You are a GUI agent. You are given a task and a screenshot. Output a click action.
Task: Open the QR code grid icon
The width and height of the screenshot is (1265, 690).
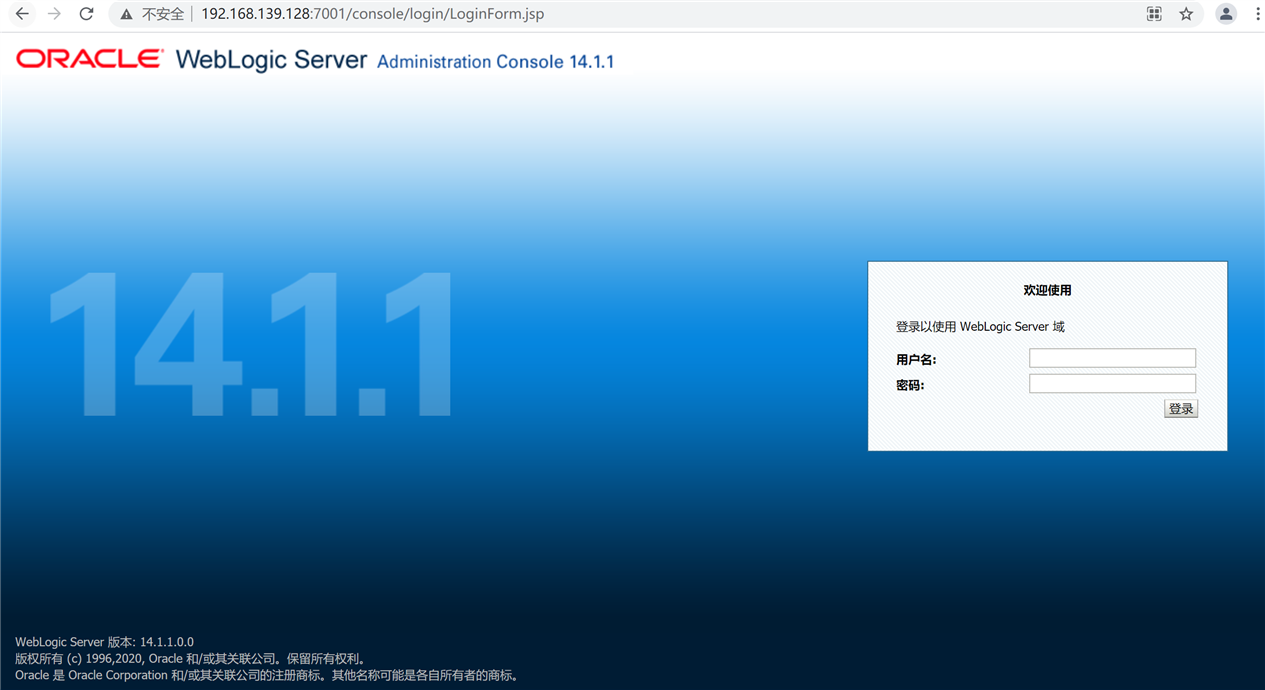coord(1154,14)
